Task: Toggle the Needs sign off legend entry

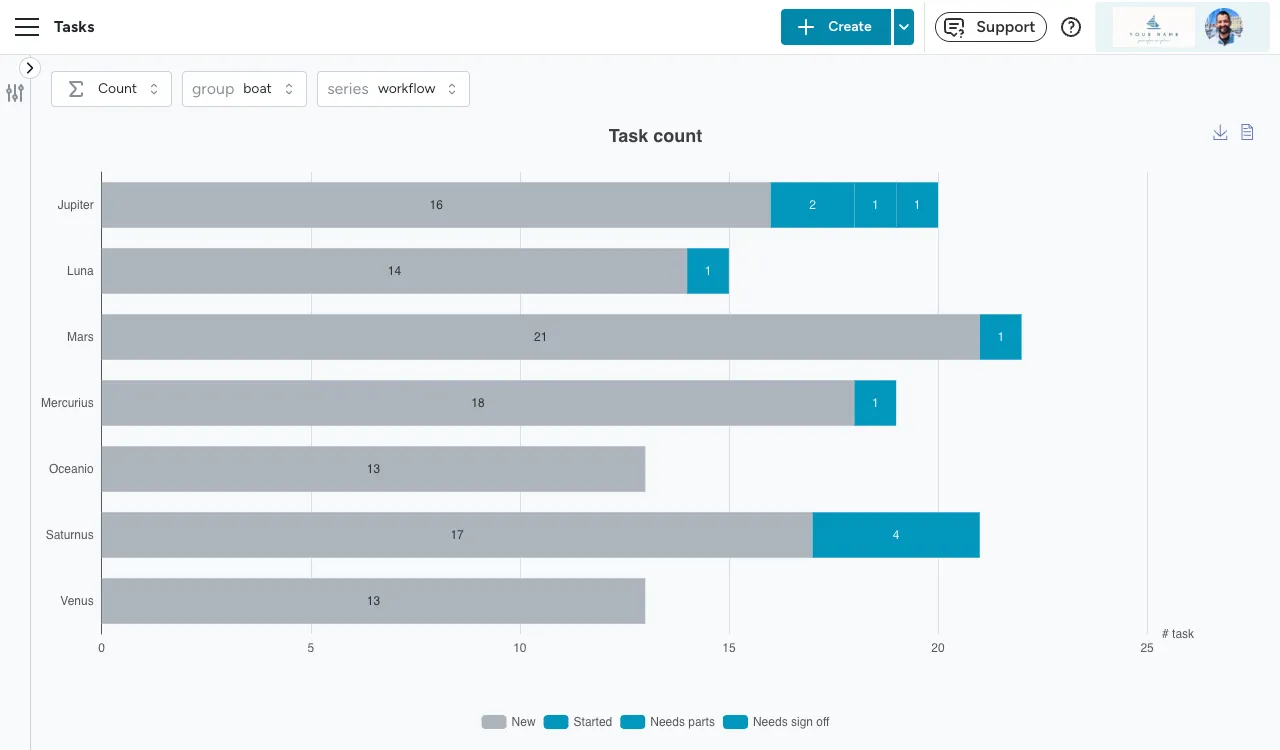Action: click(x=736, y=721)
